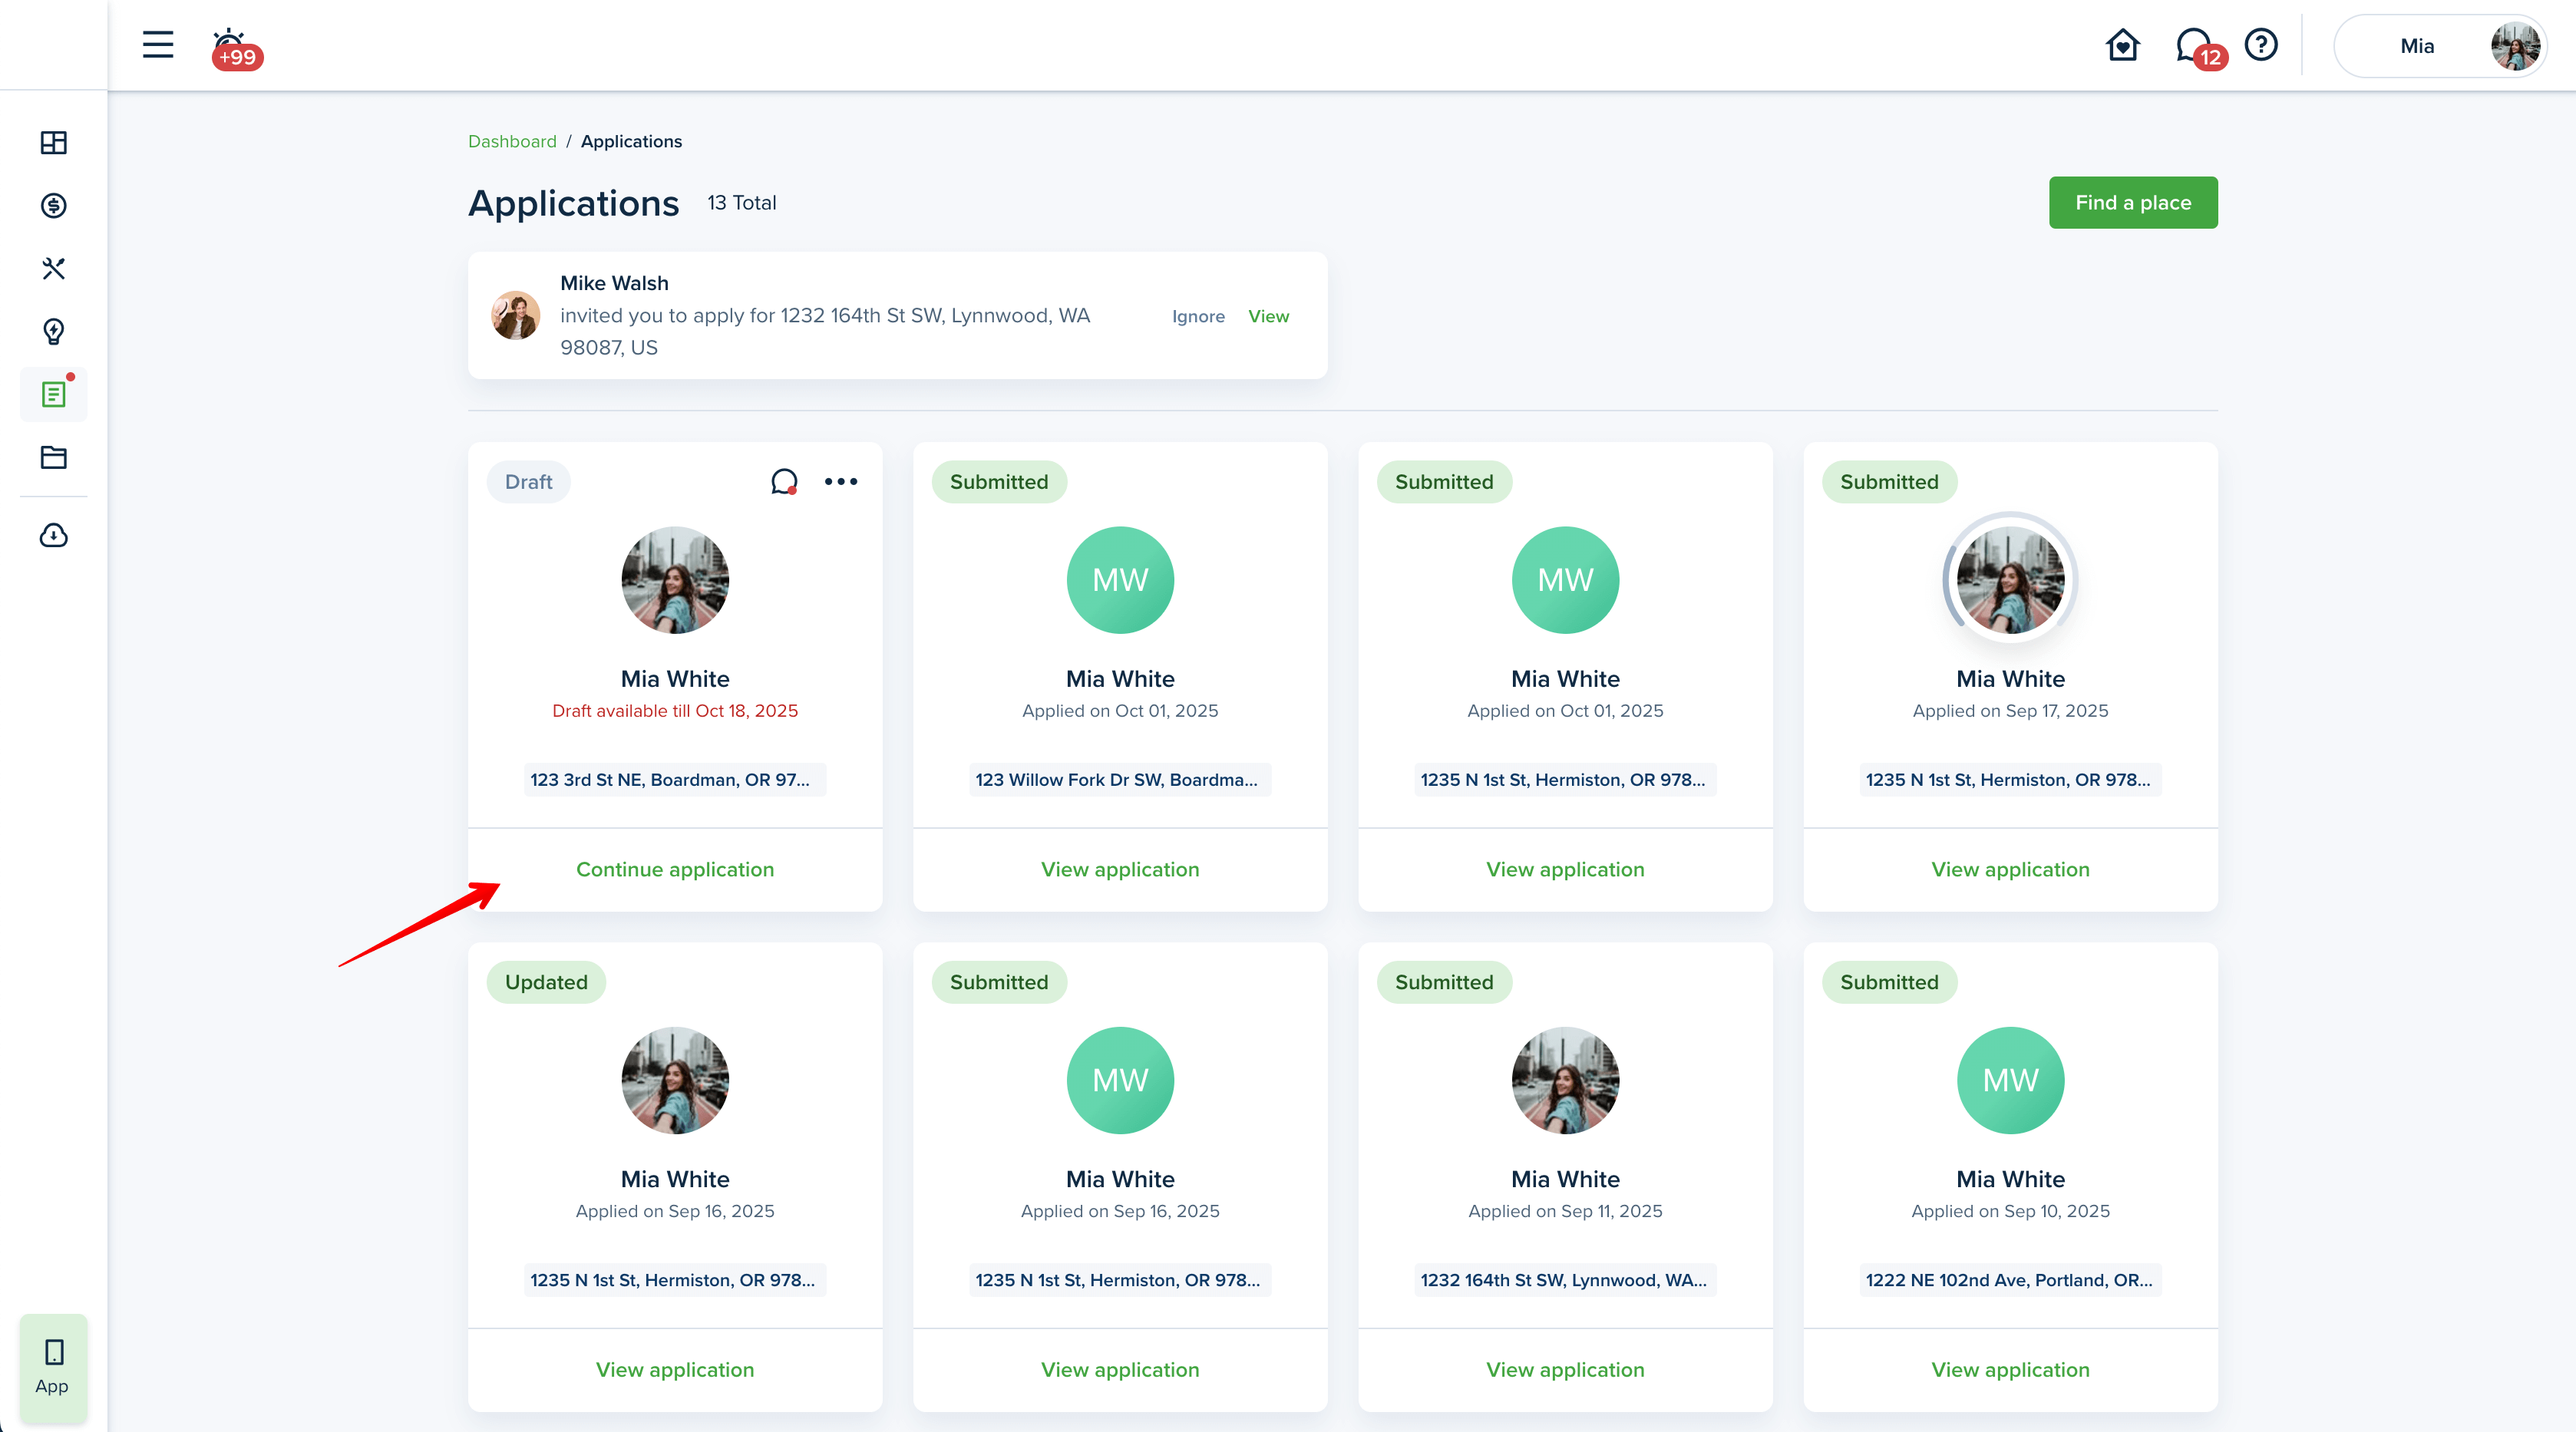The height and width of the screenshot is (1432, 2576).
Task: Open payments dollar icon in sidebar
Action: [x=54, y=206]
